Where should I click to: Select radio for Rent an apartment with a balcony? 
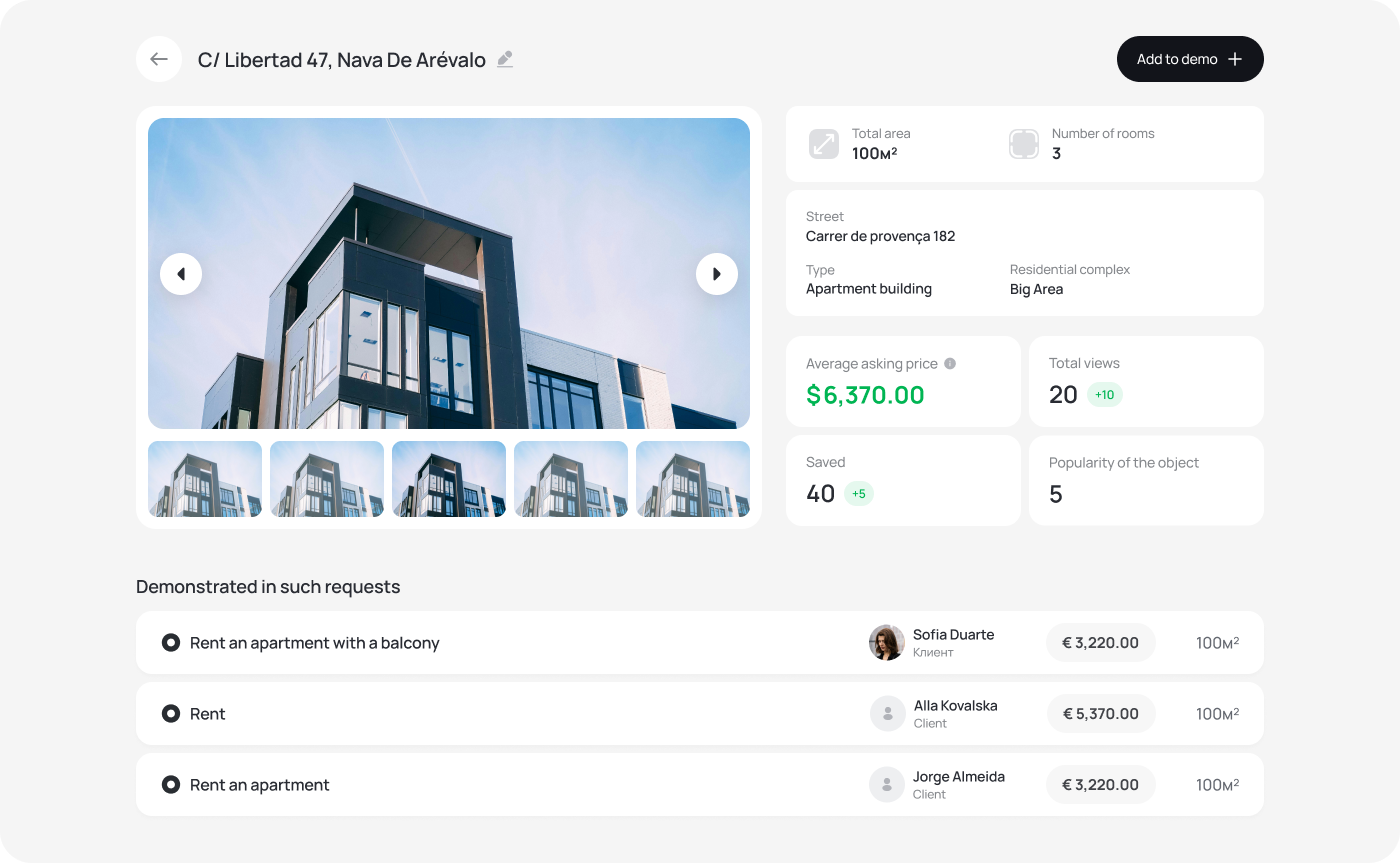click(x=171, y=643)
